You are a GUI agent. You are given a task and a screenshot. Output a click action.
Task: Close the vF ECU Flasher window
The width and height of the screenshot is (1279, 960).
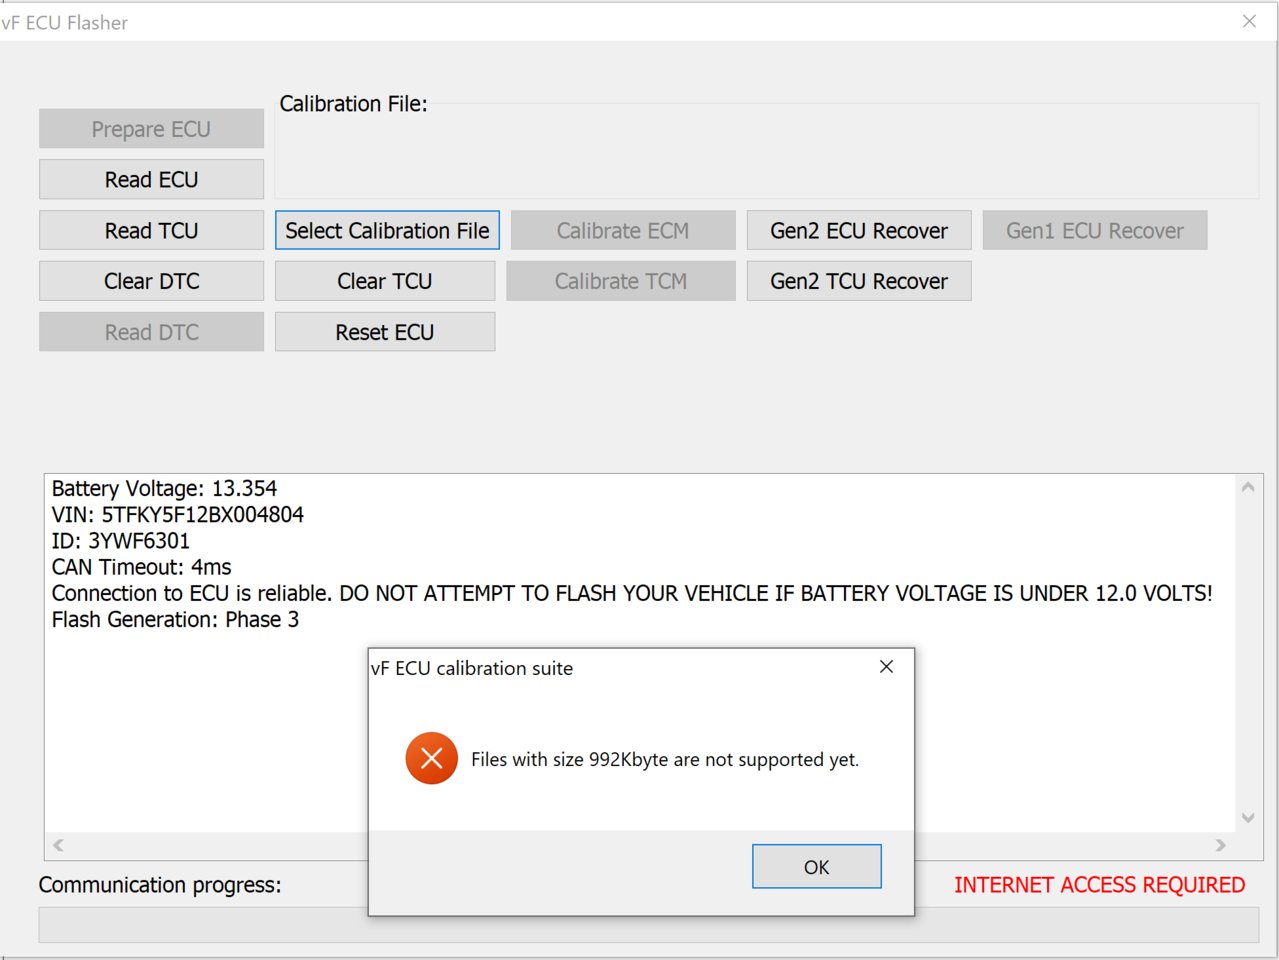pyautogui.click(x=1249, y=21)
